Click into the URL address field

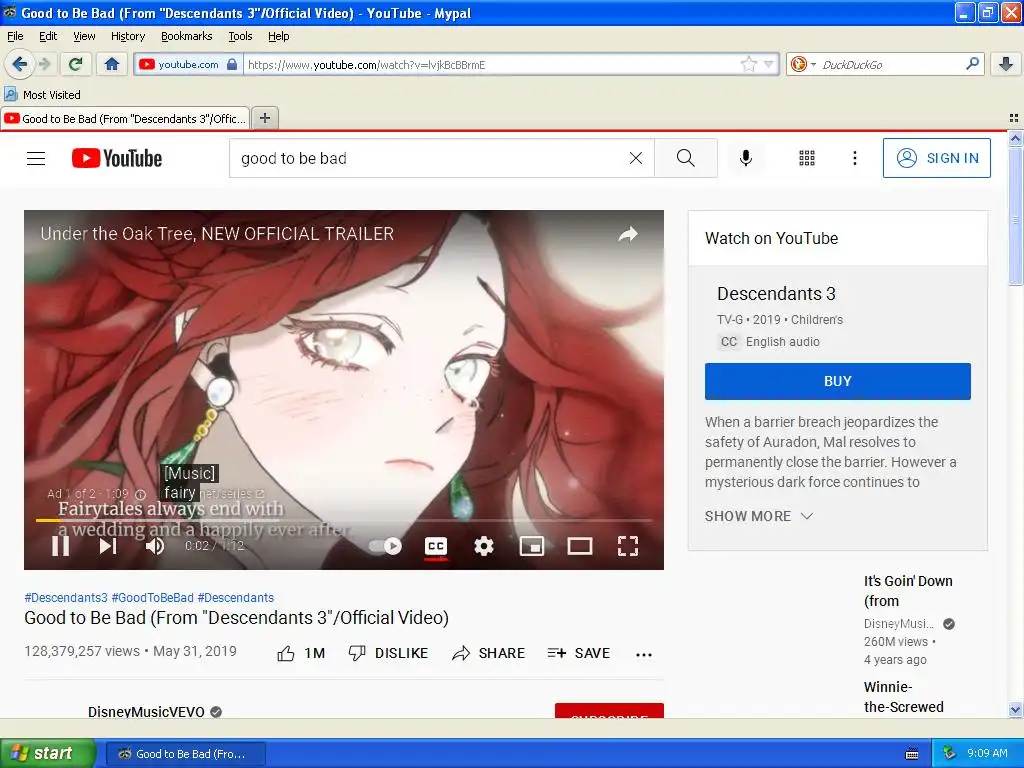(492, 64)
